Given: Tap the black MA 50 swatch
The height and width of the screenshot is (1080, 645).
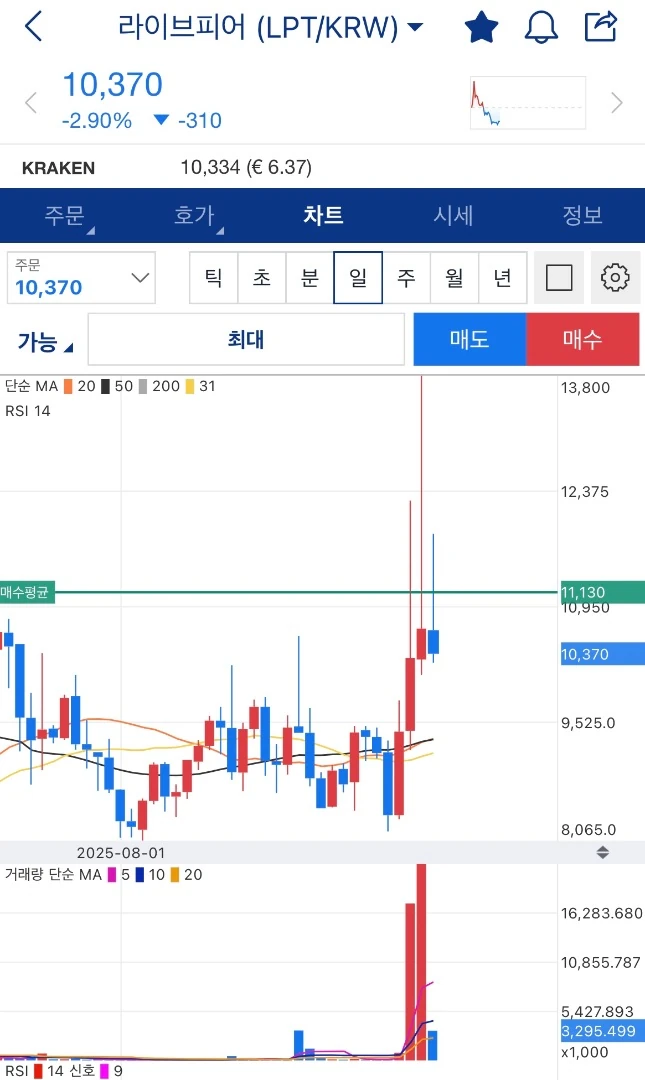Looking at the screenshot, I should [105, 386].
